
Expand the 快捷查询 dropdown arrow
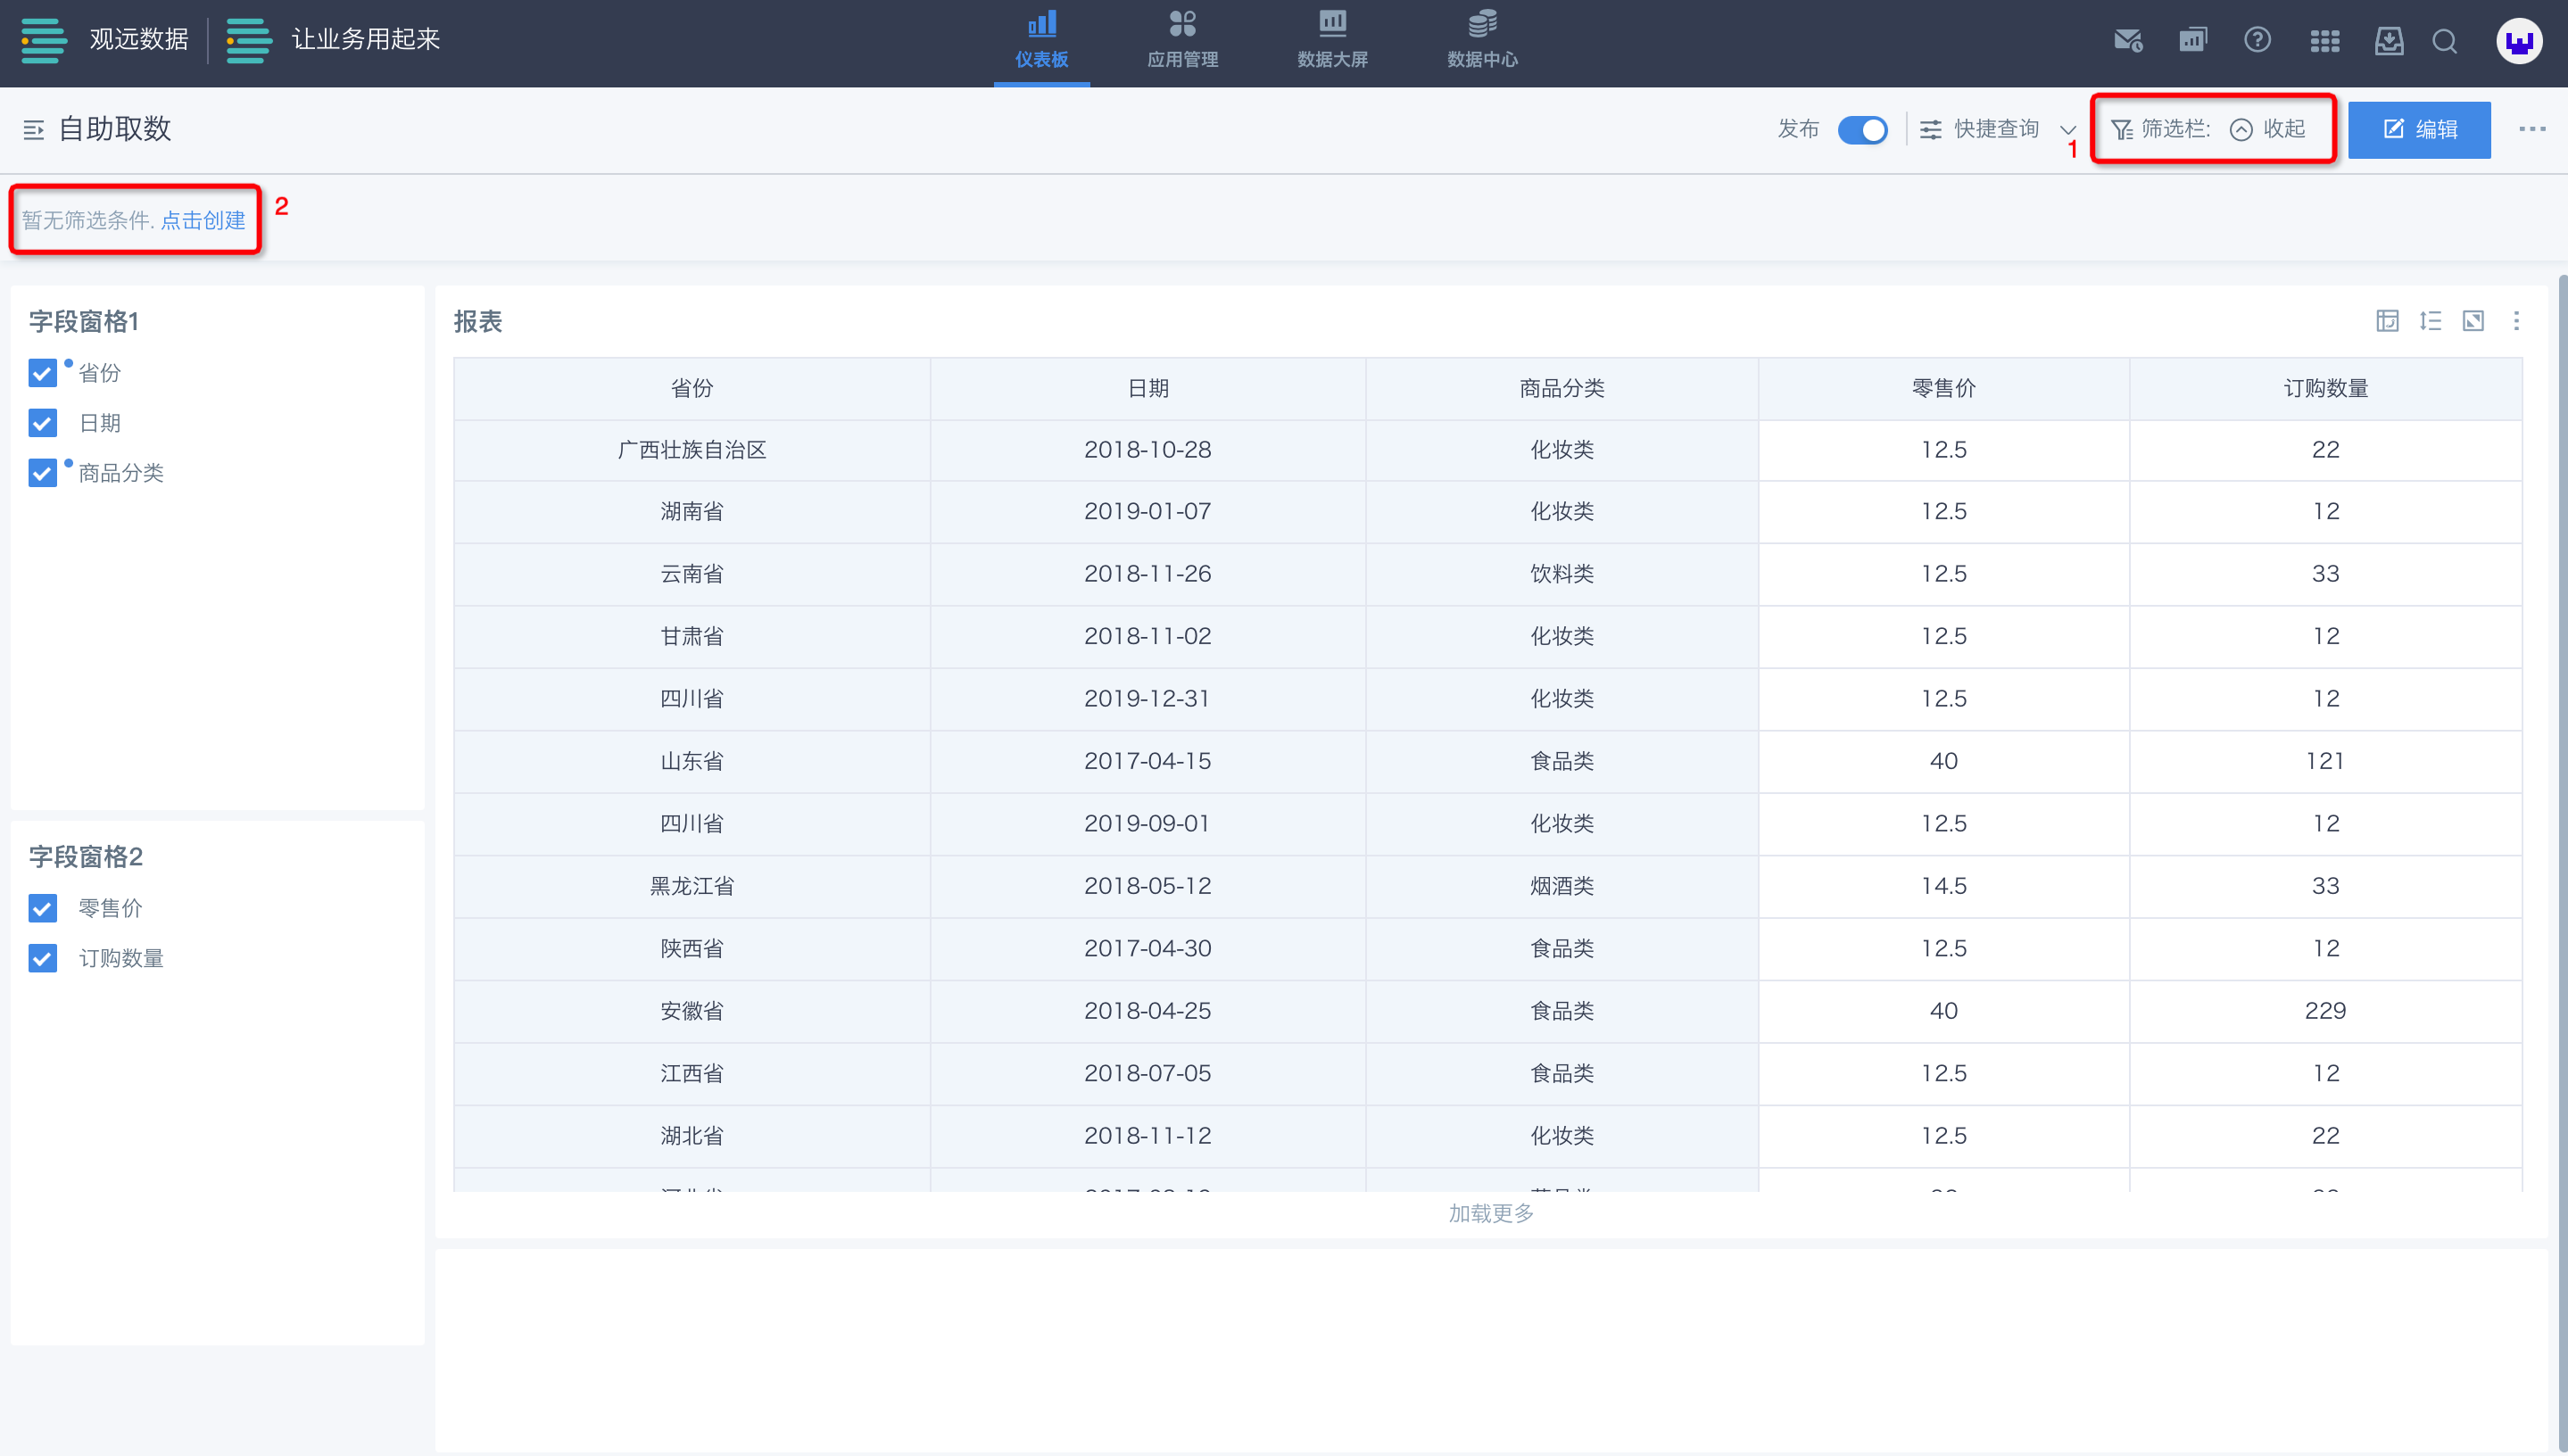coord(2068,130)
